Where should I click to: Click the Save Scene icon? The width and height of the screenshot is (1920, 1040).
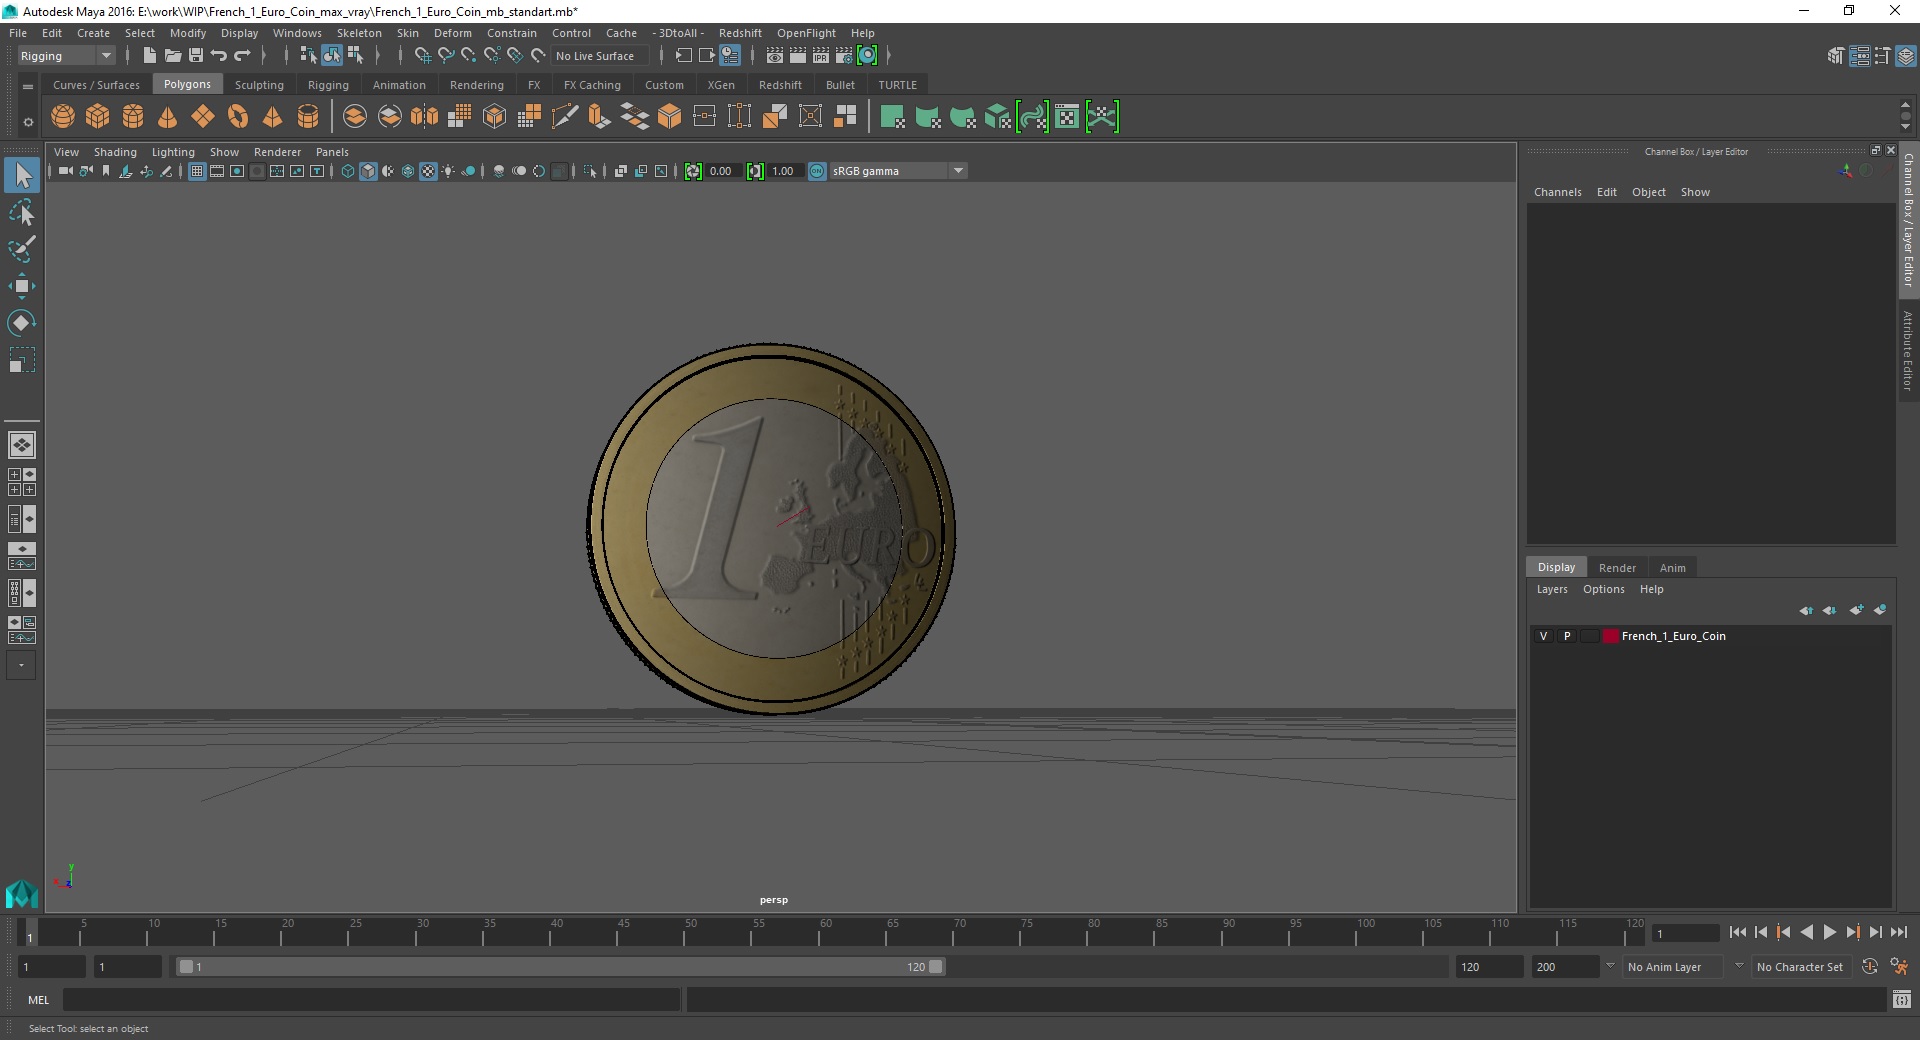196,56
